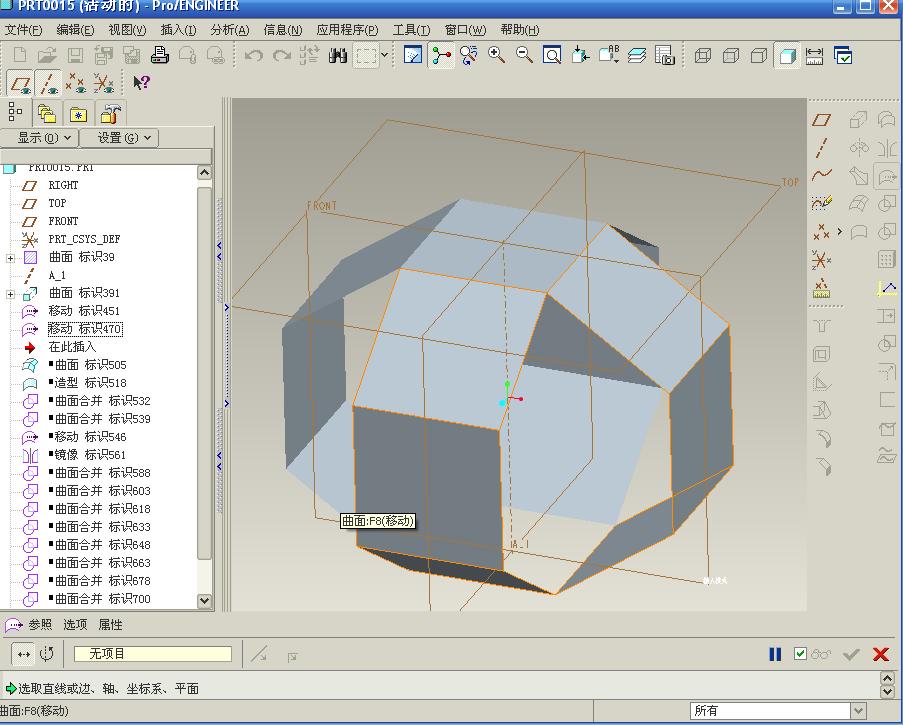Toggle datum plane display
Image resolution: width=903 pixels, height=725 pixels.
click(20, 83)
